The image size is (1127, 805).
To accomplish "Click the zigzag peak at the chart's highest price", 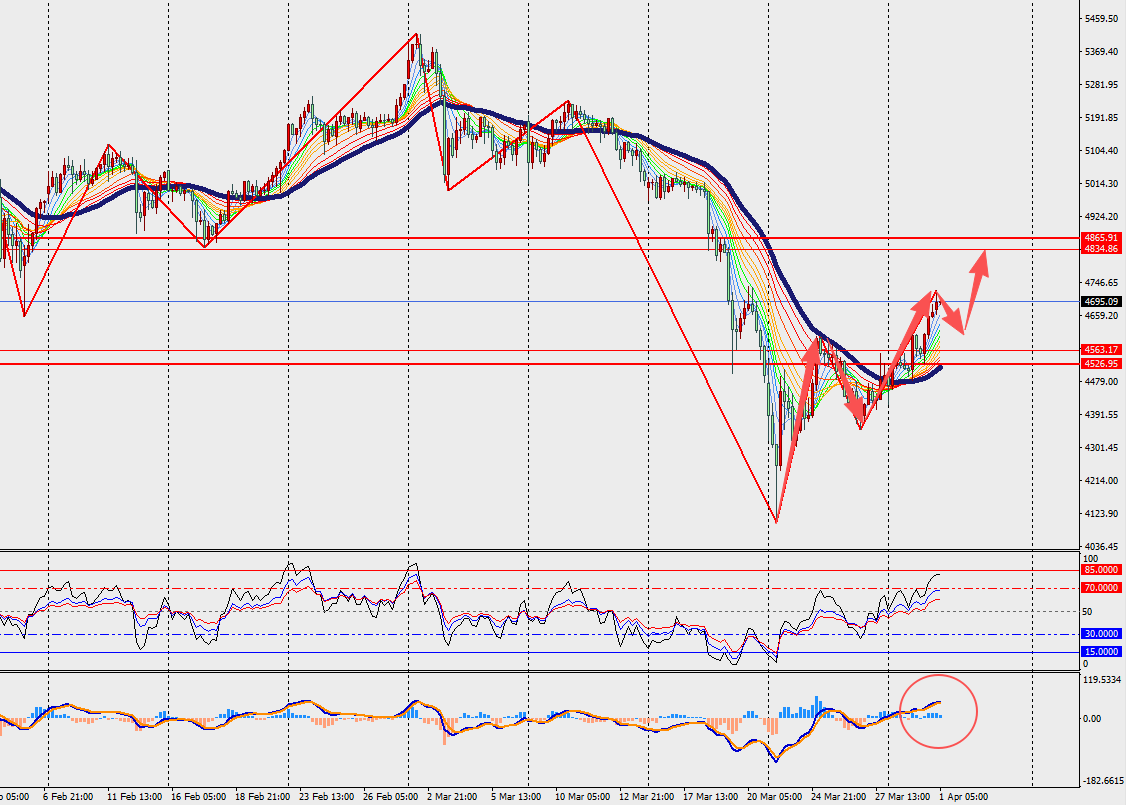I will click(416, 35).
